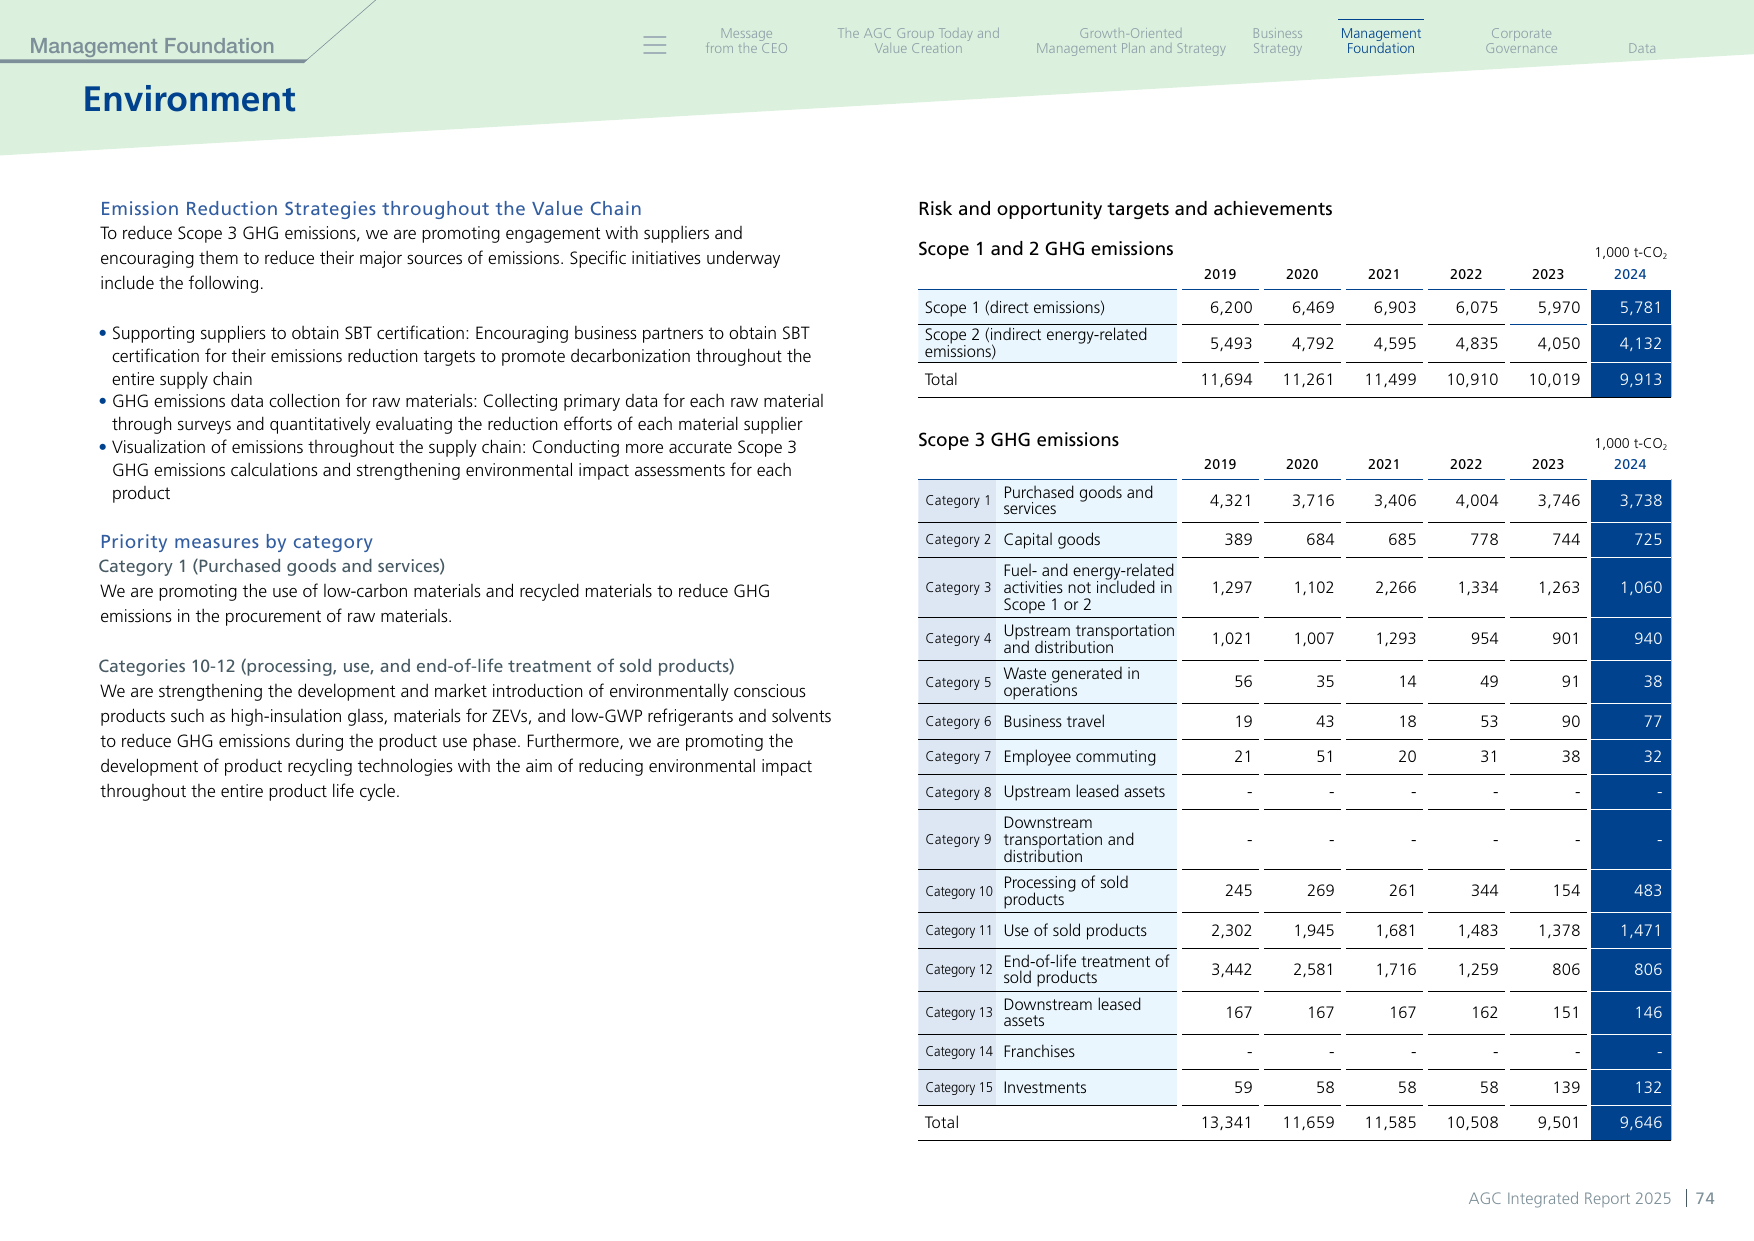Select Category 1 (Purchased goods and services) subheading
Viewport: 1754px width, 1241px height.
[272, 566]
